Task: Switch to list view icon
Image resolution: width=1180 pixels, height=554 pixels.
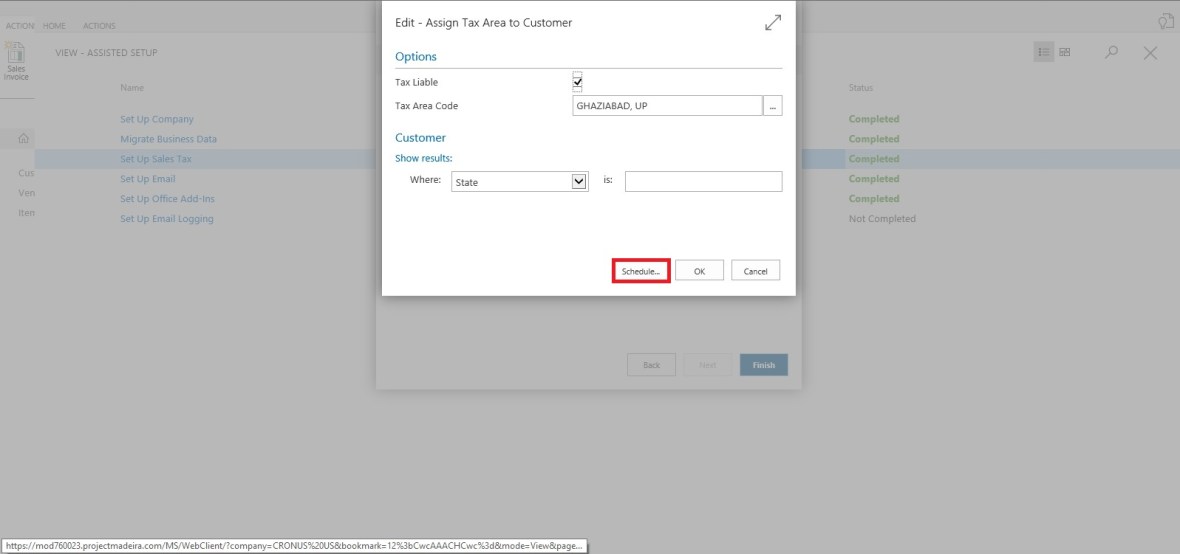Action: [x=1045, y=53]
